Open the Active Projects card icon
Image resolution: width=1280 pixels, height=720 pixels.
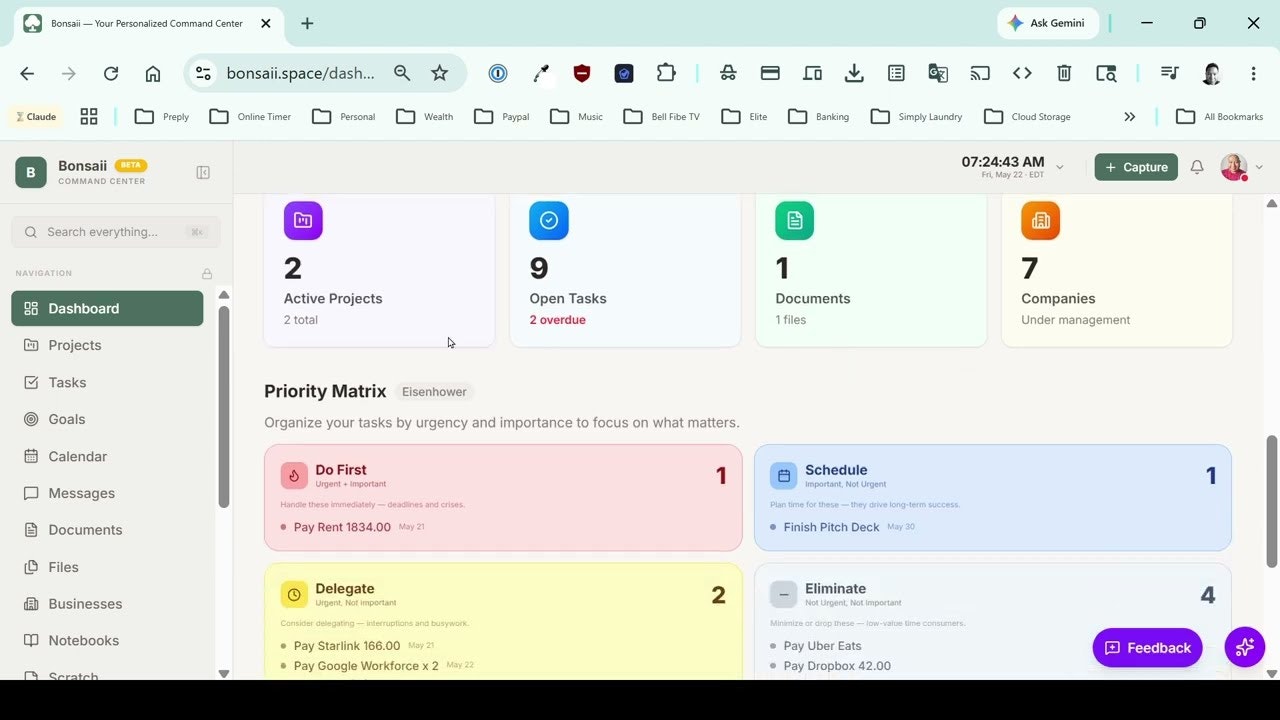303,221
